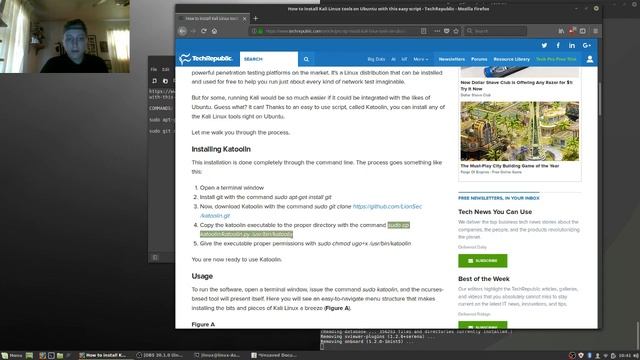The height and width of the screenshot is (360, 640).
Task: Click the Tech Pro Free Trial link
Action: 556,59
